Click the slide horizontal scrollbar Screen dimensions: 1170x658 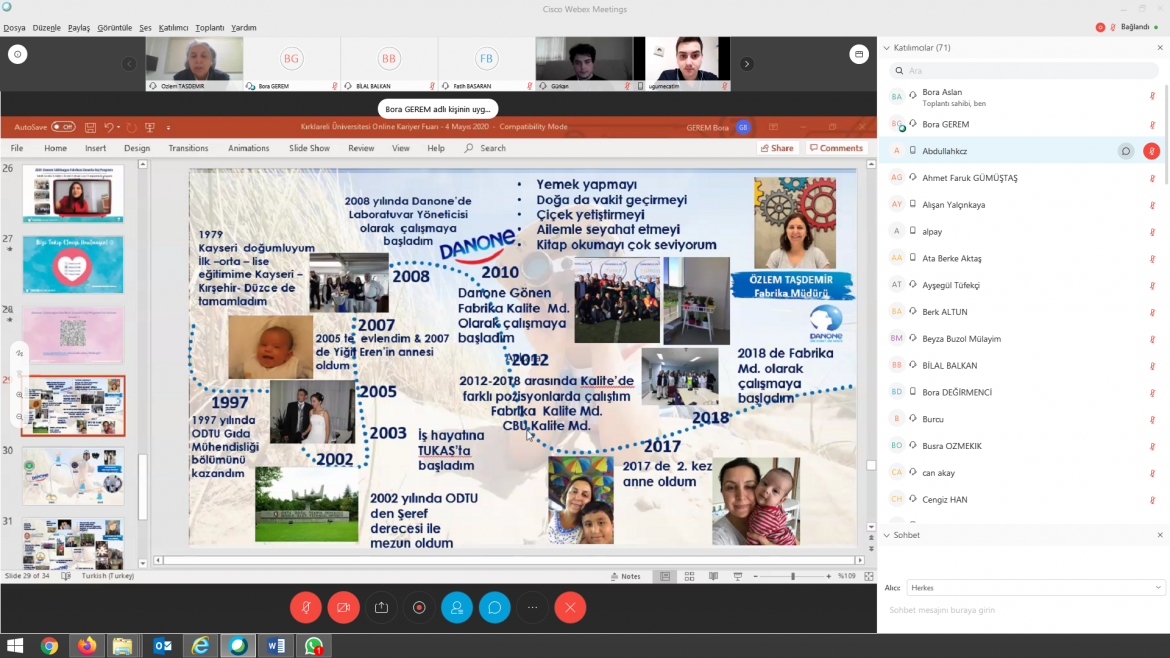508,560
